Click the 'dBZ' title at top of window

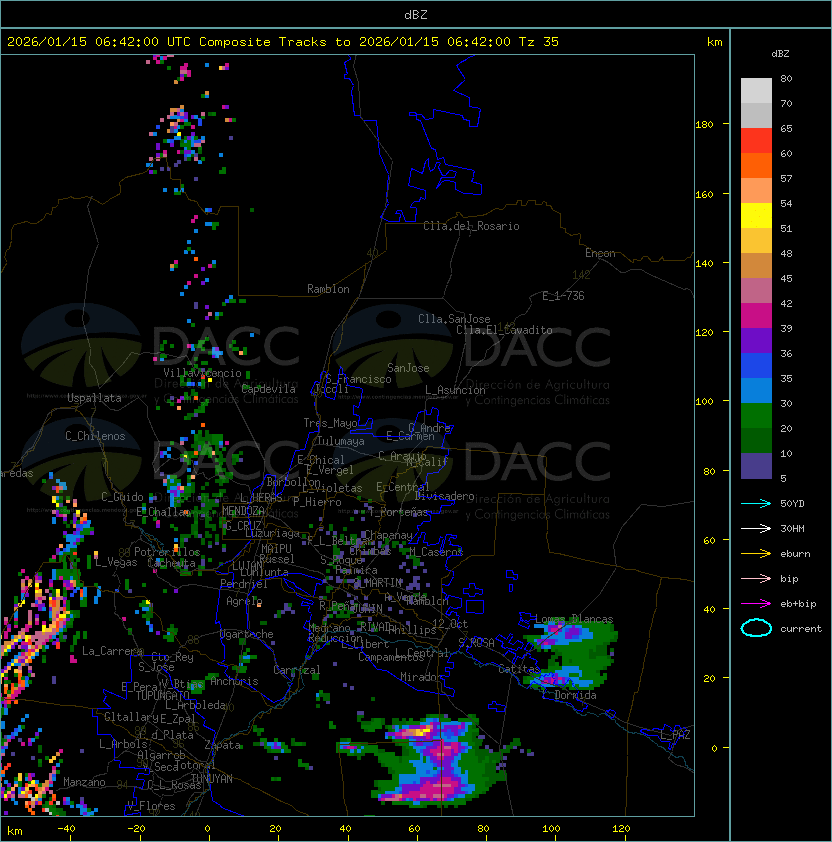(x=416, y=14)
